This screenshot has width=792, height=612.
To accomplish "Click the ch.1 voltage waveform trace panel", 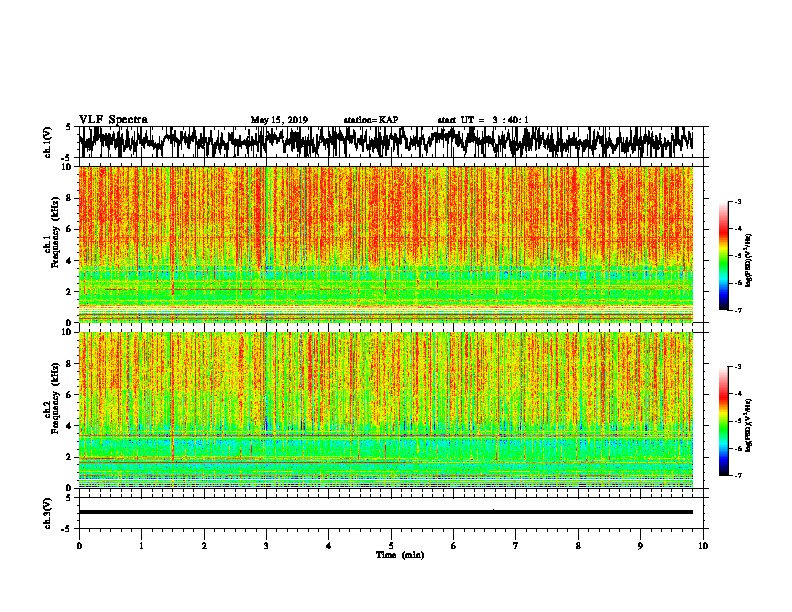I will point(391,142).
